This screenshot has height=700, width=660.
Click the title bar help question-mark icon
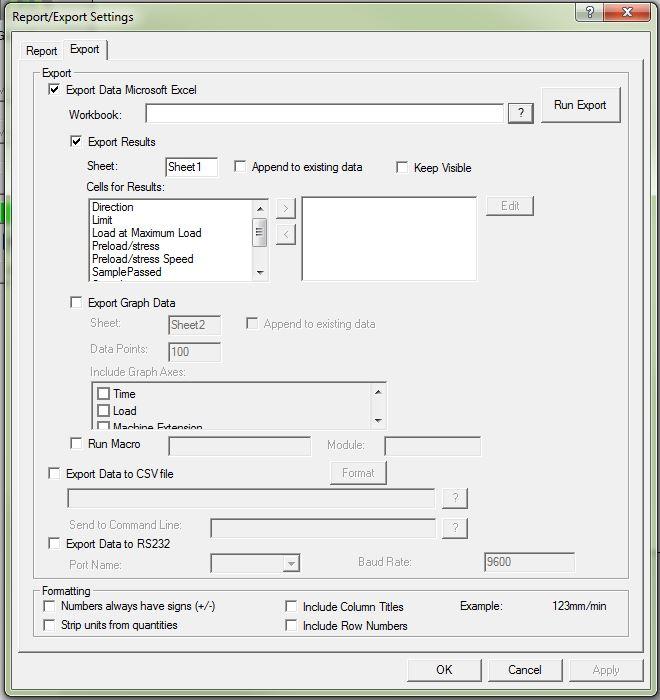[589, 12]
